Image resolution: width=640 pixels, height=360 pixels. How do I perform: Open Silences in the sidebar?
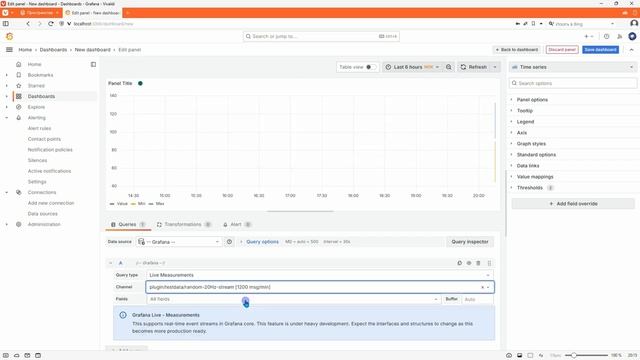(x=37, y=160)
